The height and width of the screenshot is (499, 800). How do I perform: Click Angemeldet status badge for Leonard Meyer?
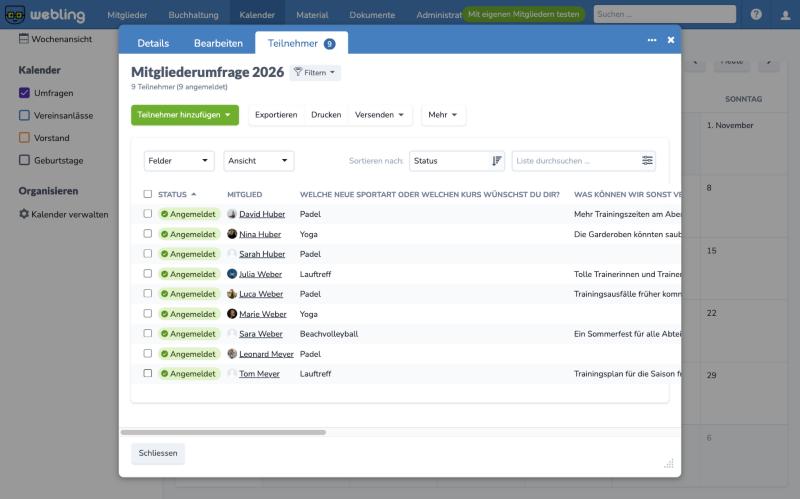coord(189,354)
